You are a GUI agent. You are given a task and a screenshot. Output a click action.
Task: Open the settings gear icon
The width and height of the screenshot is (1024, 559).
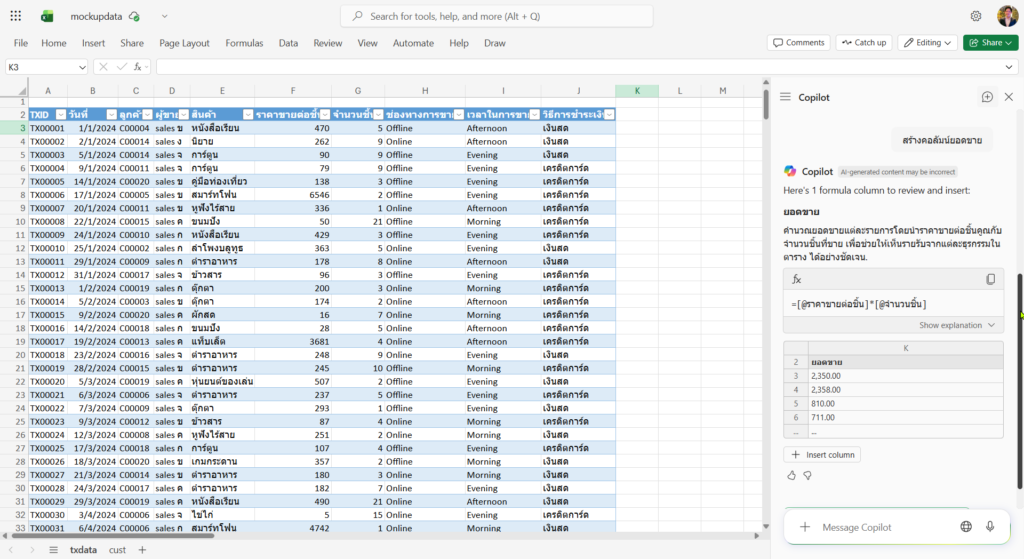point(976,16)
